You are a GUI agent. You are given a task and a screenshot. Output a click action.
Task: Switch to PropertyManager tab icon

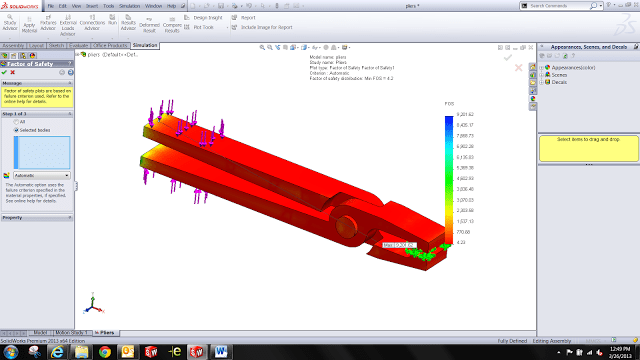tap(13, 56)
